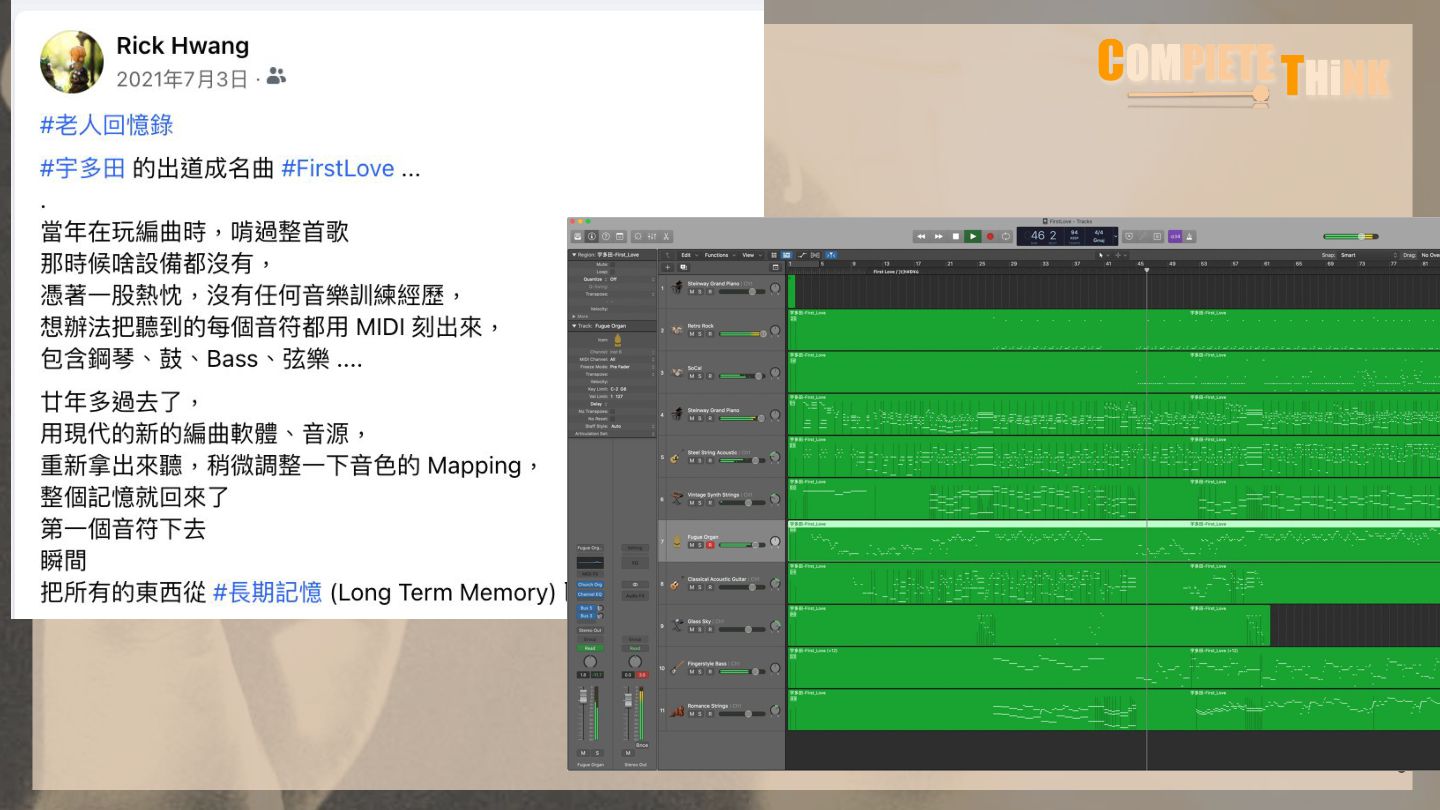Toggle the Inspector button in Logic toolbar
The height and width of the screenshot is (810, 1440).
[591, 237]
